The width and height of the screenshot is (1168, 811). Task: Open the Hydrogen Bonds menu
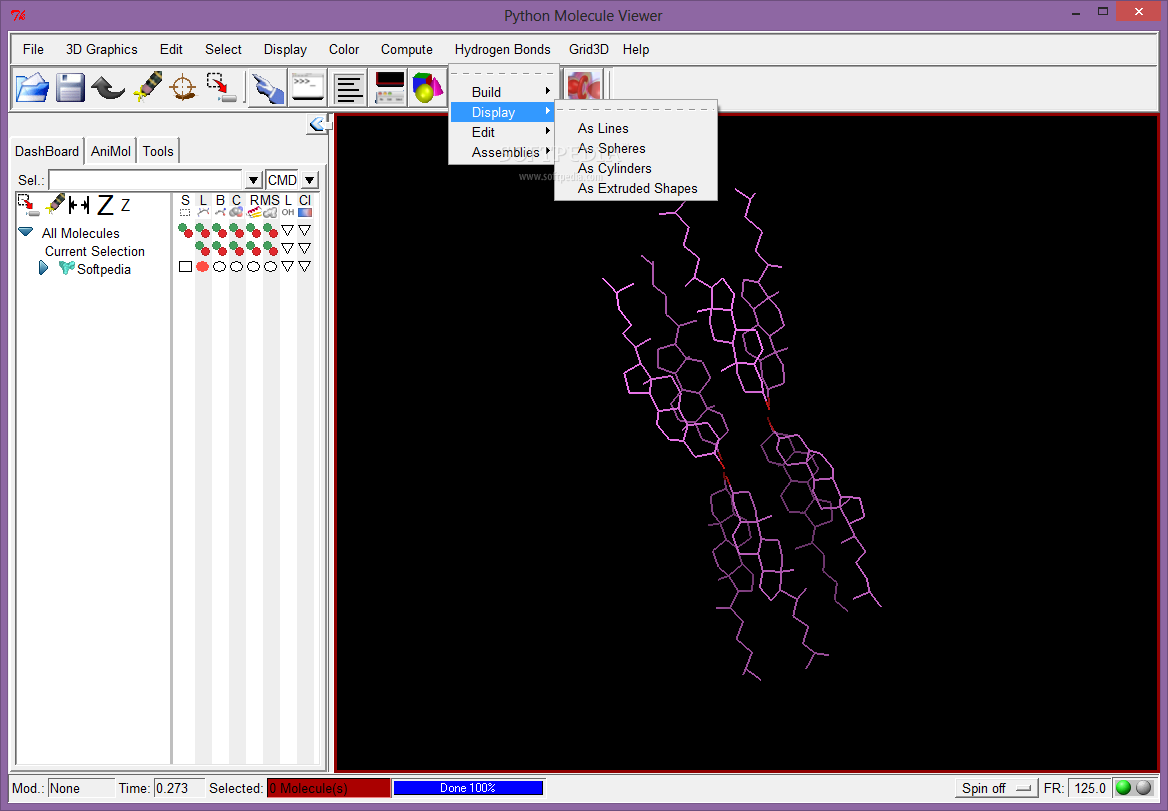pos(503,49)
